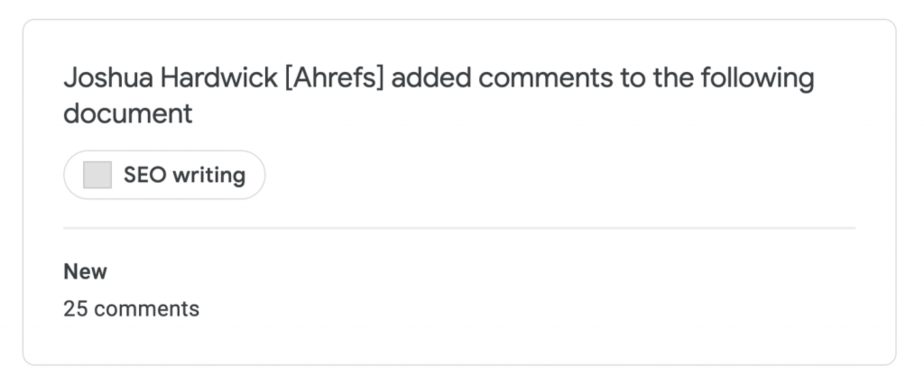Click the words "to the" in heading
Image resolution: width=924 pixels, height=383 pixels.
click(x=656, y=78)
